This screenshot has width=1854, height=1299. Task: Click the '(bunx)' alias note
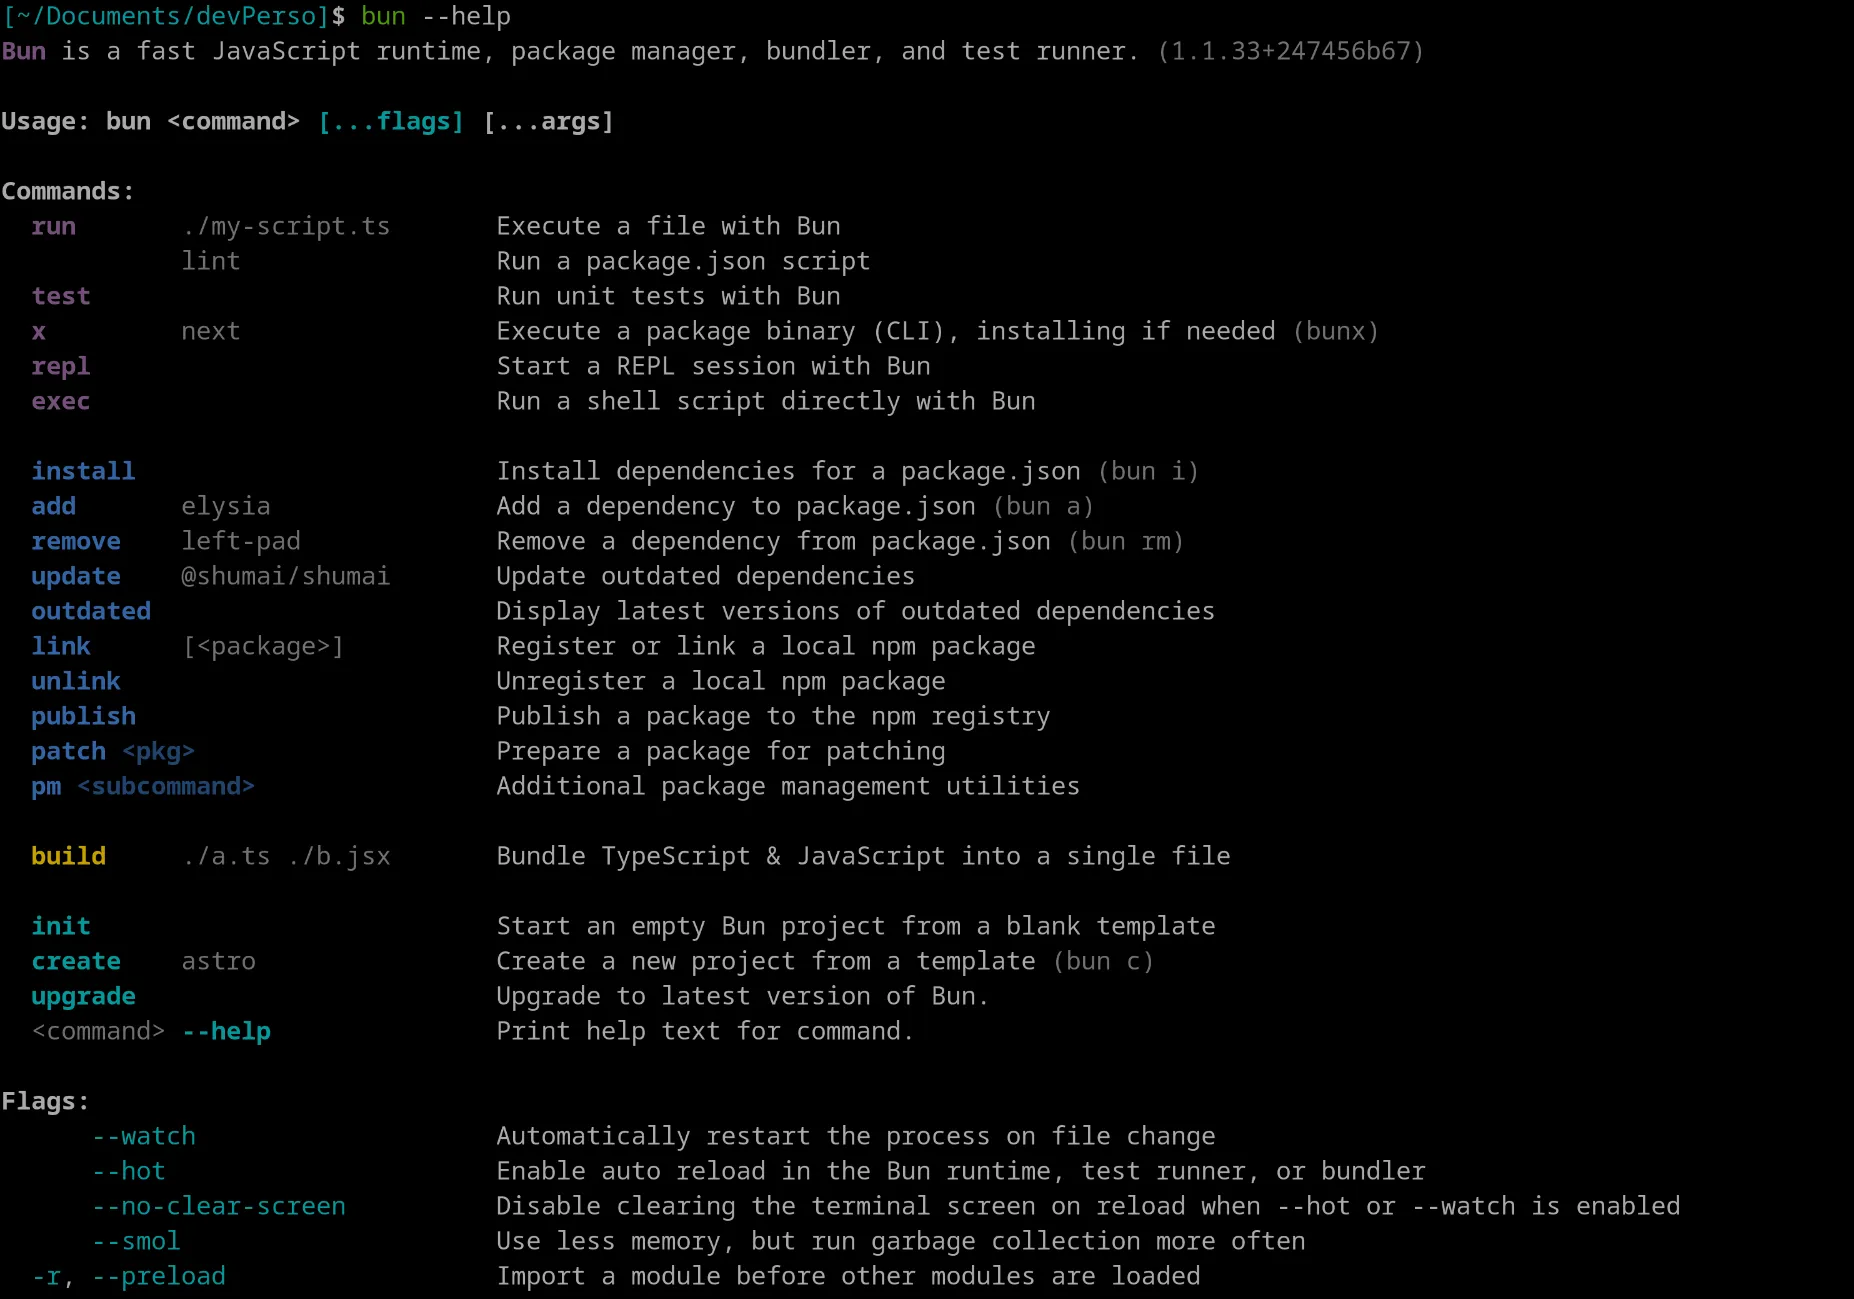(1336, 331)
